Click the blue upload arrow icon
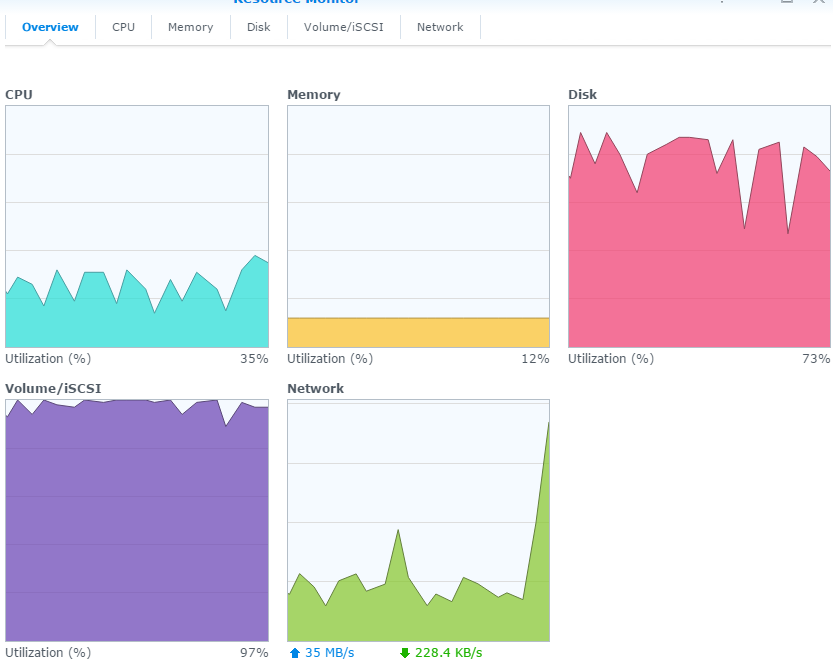 295,653
